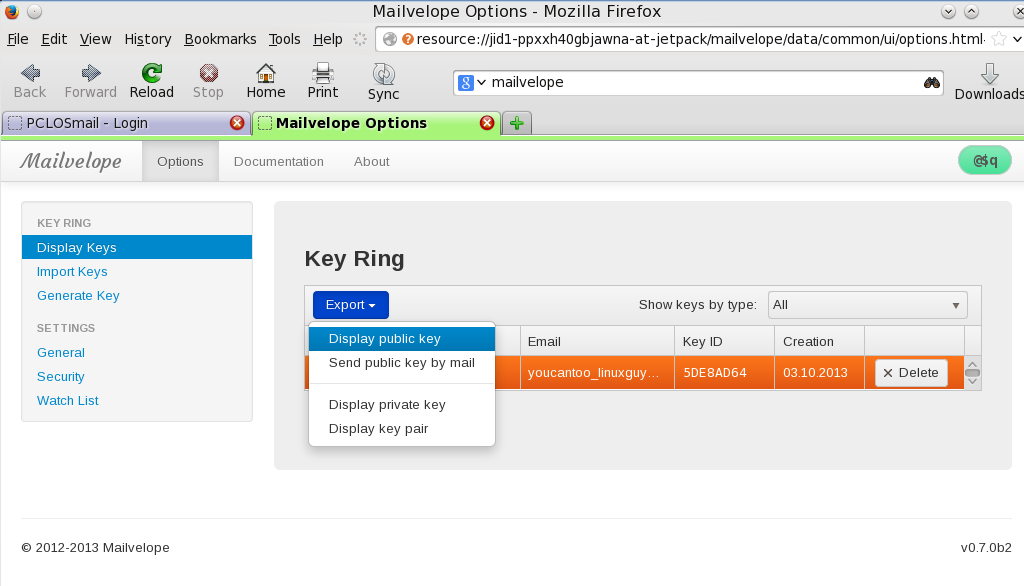This screenshot has height=586, width=1024.
Task: Expand the URL bar history dropdown arrow
Action: tap(1017, 39)
